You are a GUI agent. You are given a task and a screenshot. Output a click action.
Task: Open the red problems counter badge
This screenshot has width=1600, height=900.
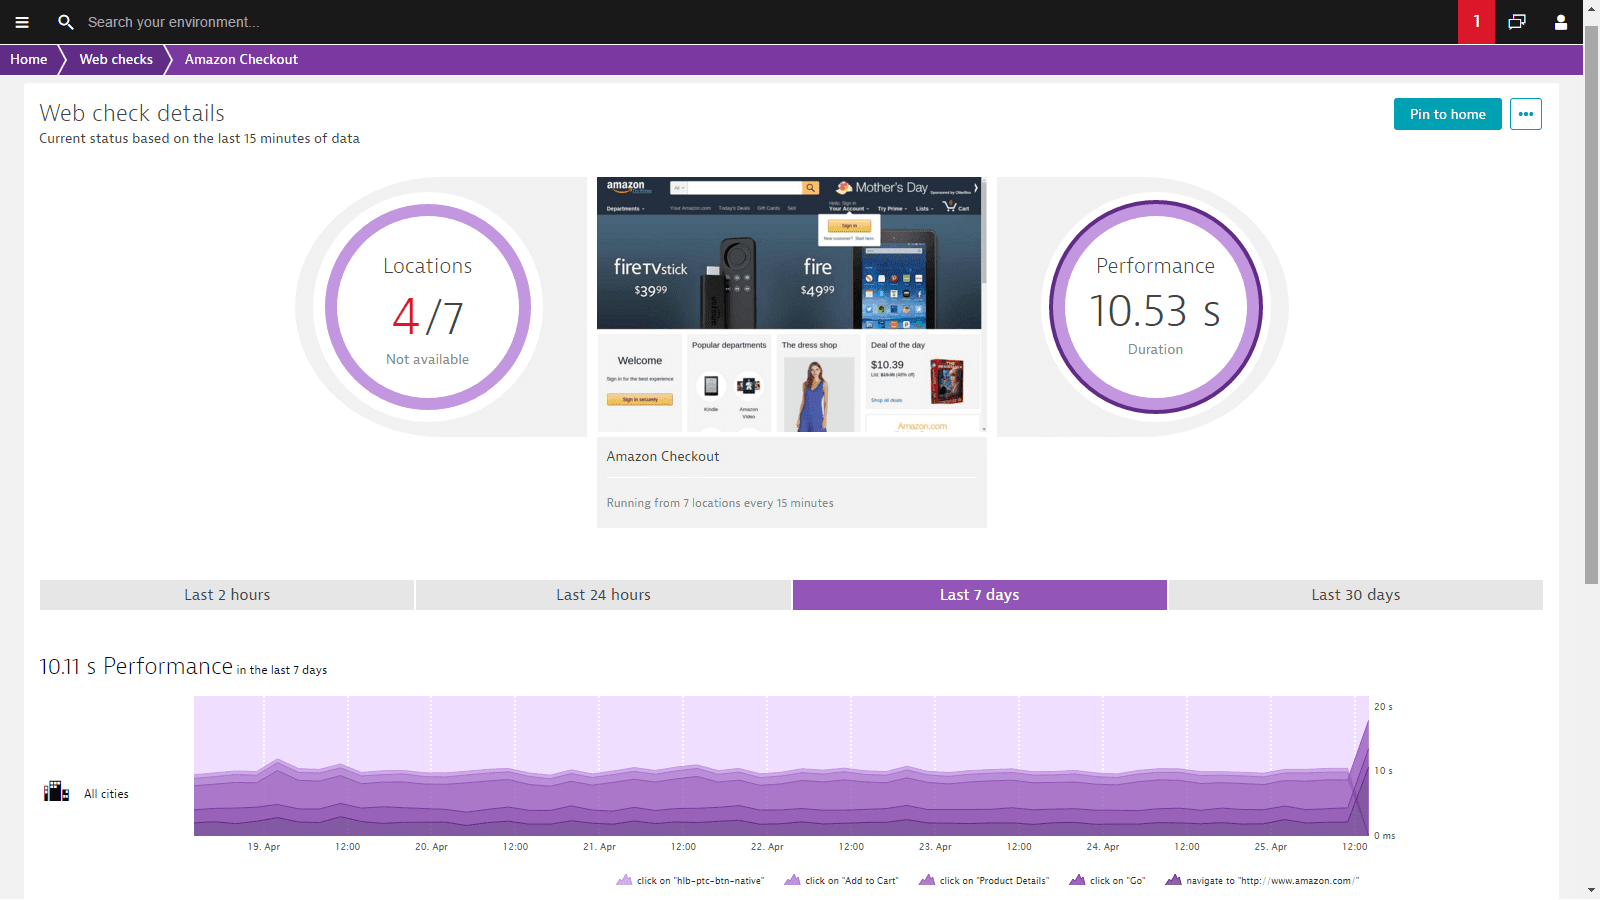[x=1476, y=22]
